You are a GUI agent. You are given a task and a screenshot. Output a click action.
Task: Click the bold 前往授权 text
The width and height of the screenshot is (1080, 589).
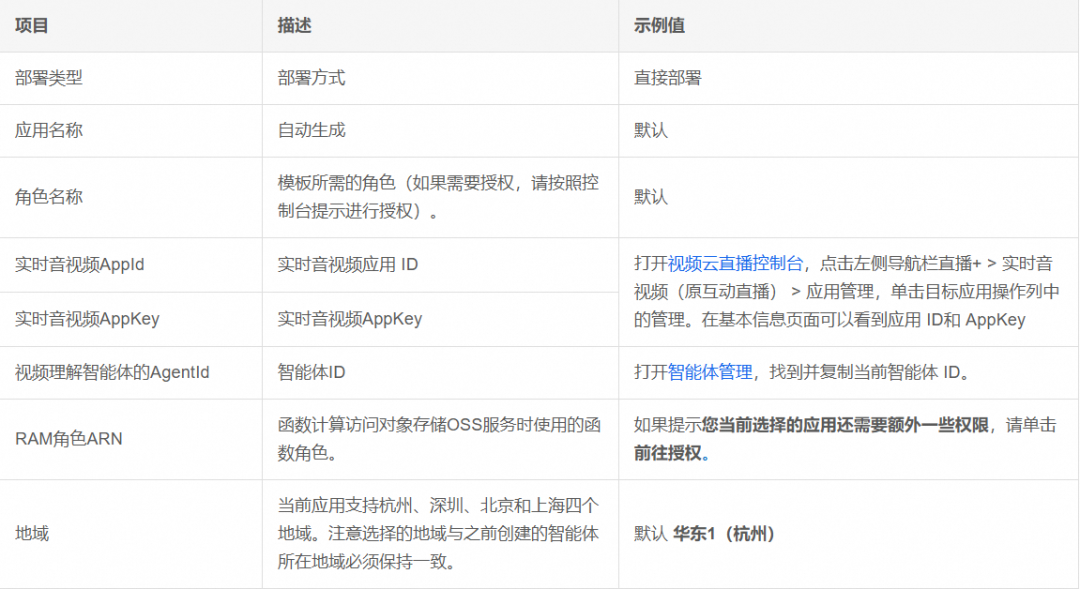click(x=667, y=453)
